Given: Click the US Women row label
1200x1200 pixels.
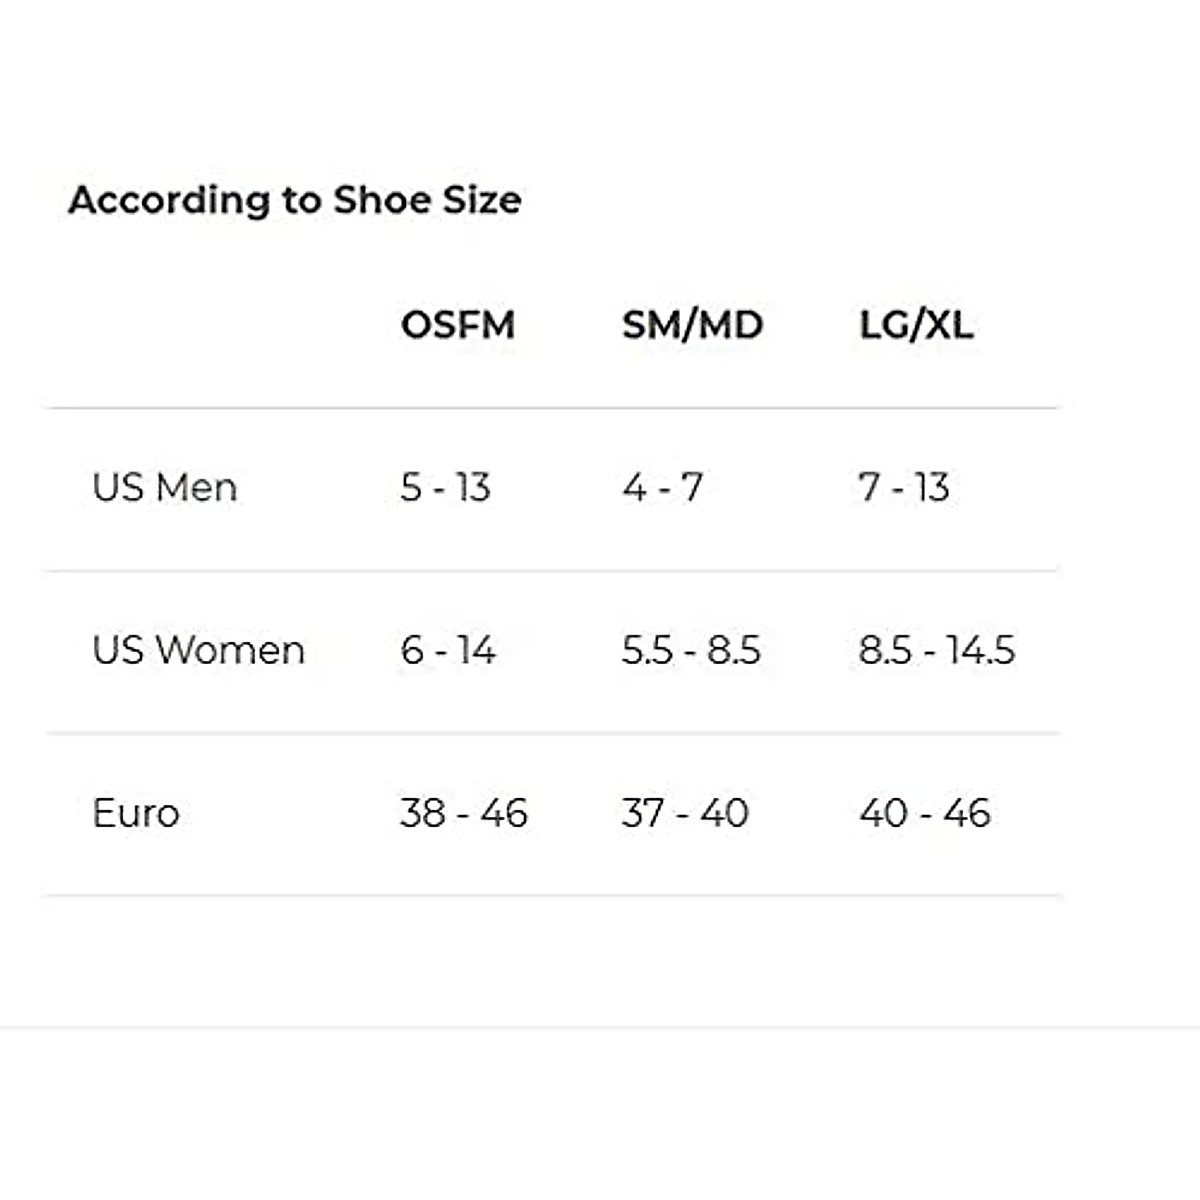Looking at the screenshot, I should (x=198, y=651).
